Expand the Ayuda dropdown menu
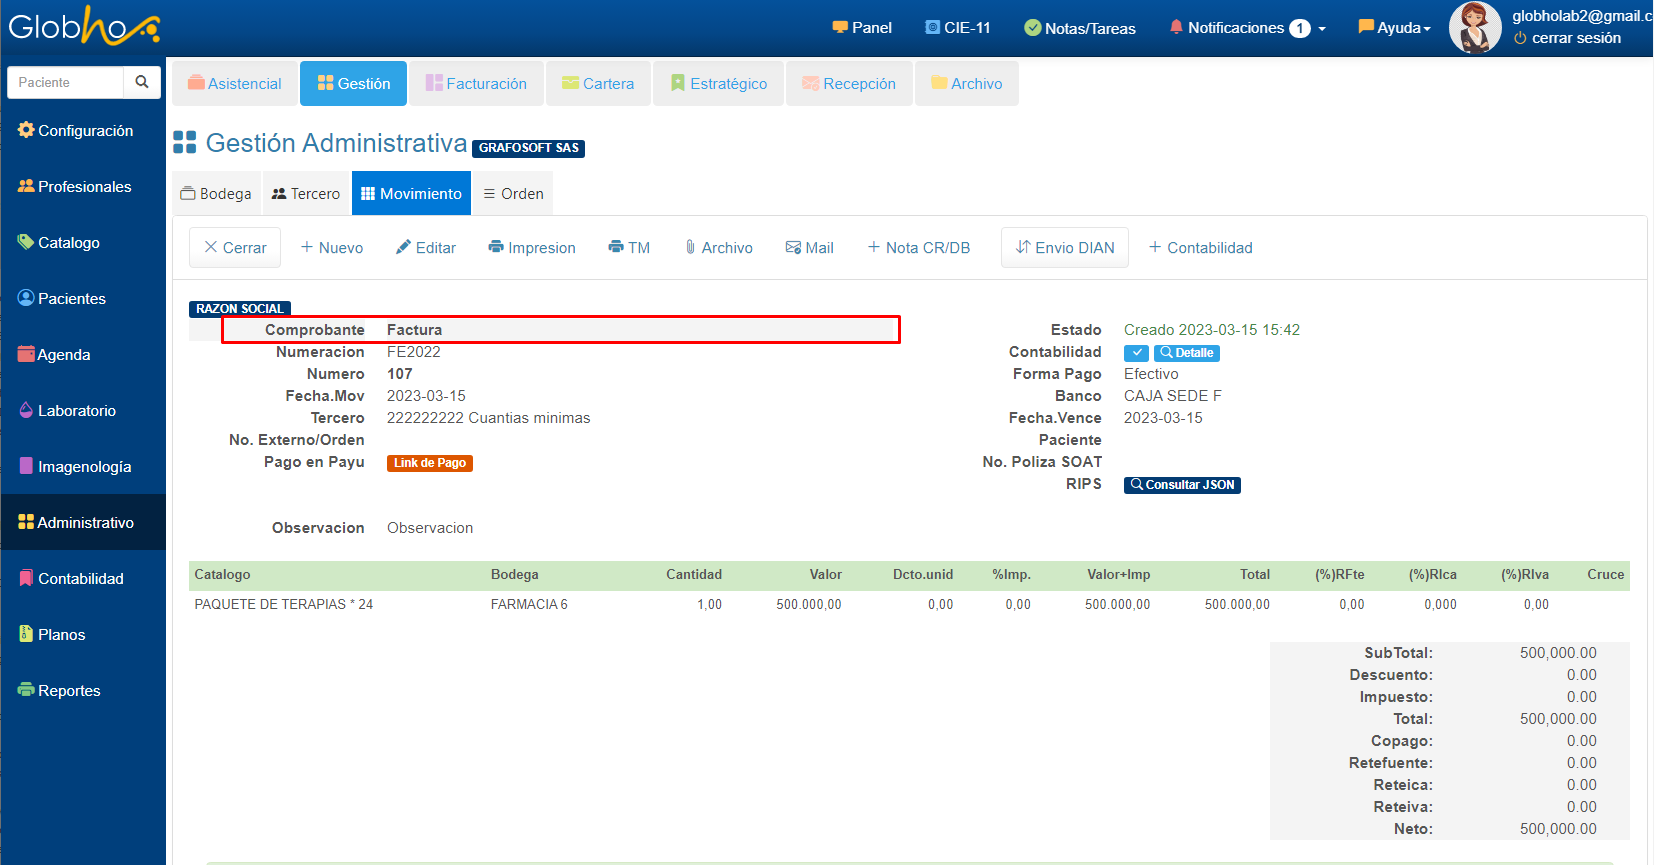Viewport: 1654px width, 865px height. click(1395, 28)
